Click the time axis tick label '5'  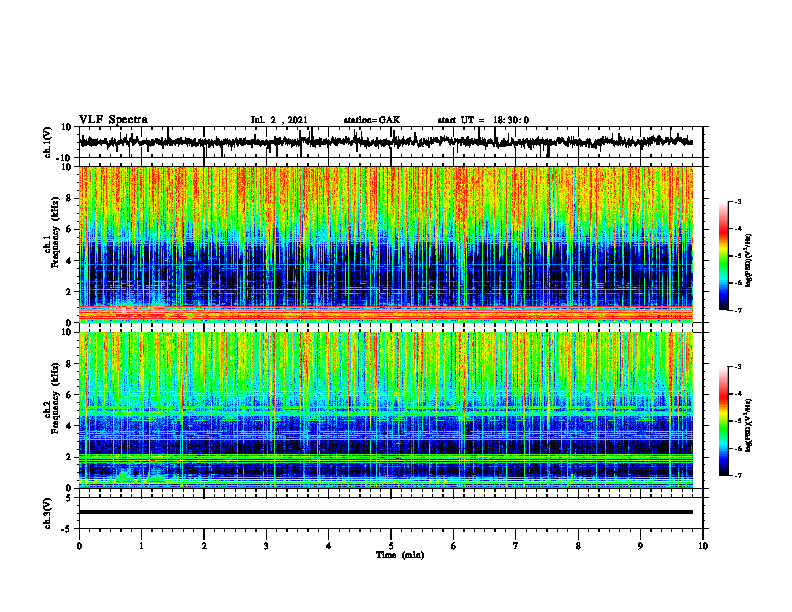(x=391, y=546)
